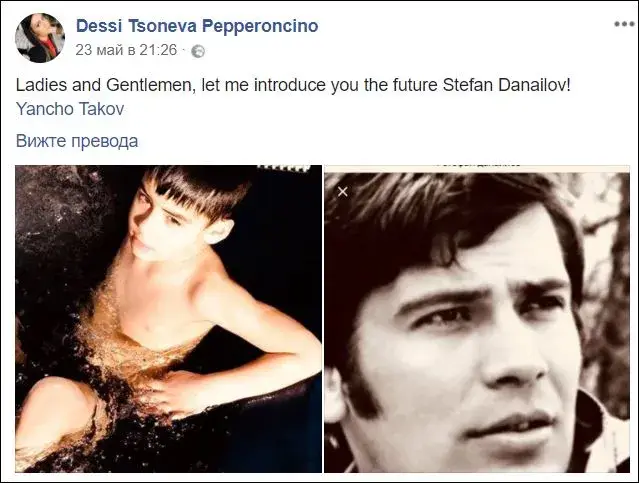
Task: Open Dessi Tsoneva Pepperoncino profile name
Action: coord(197,26)
